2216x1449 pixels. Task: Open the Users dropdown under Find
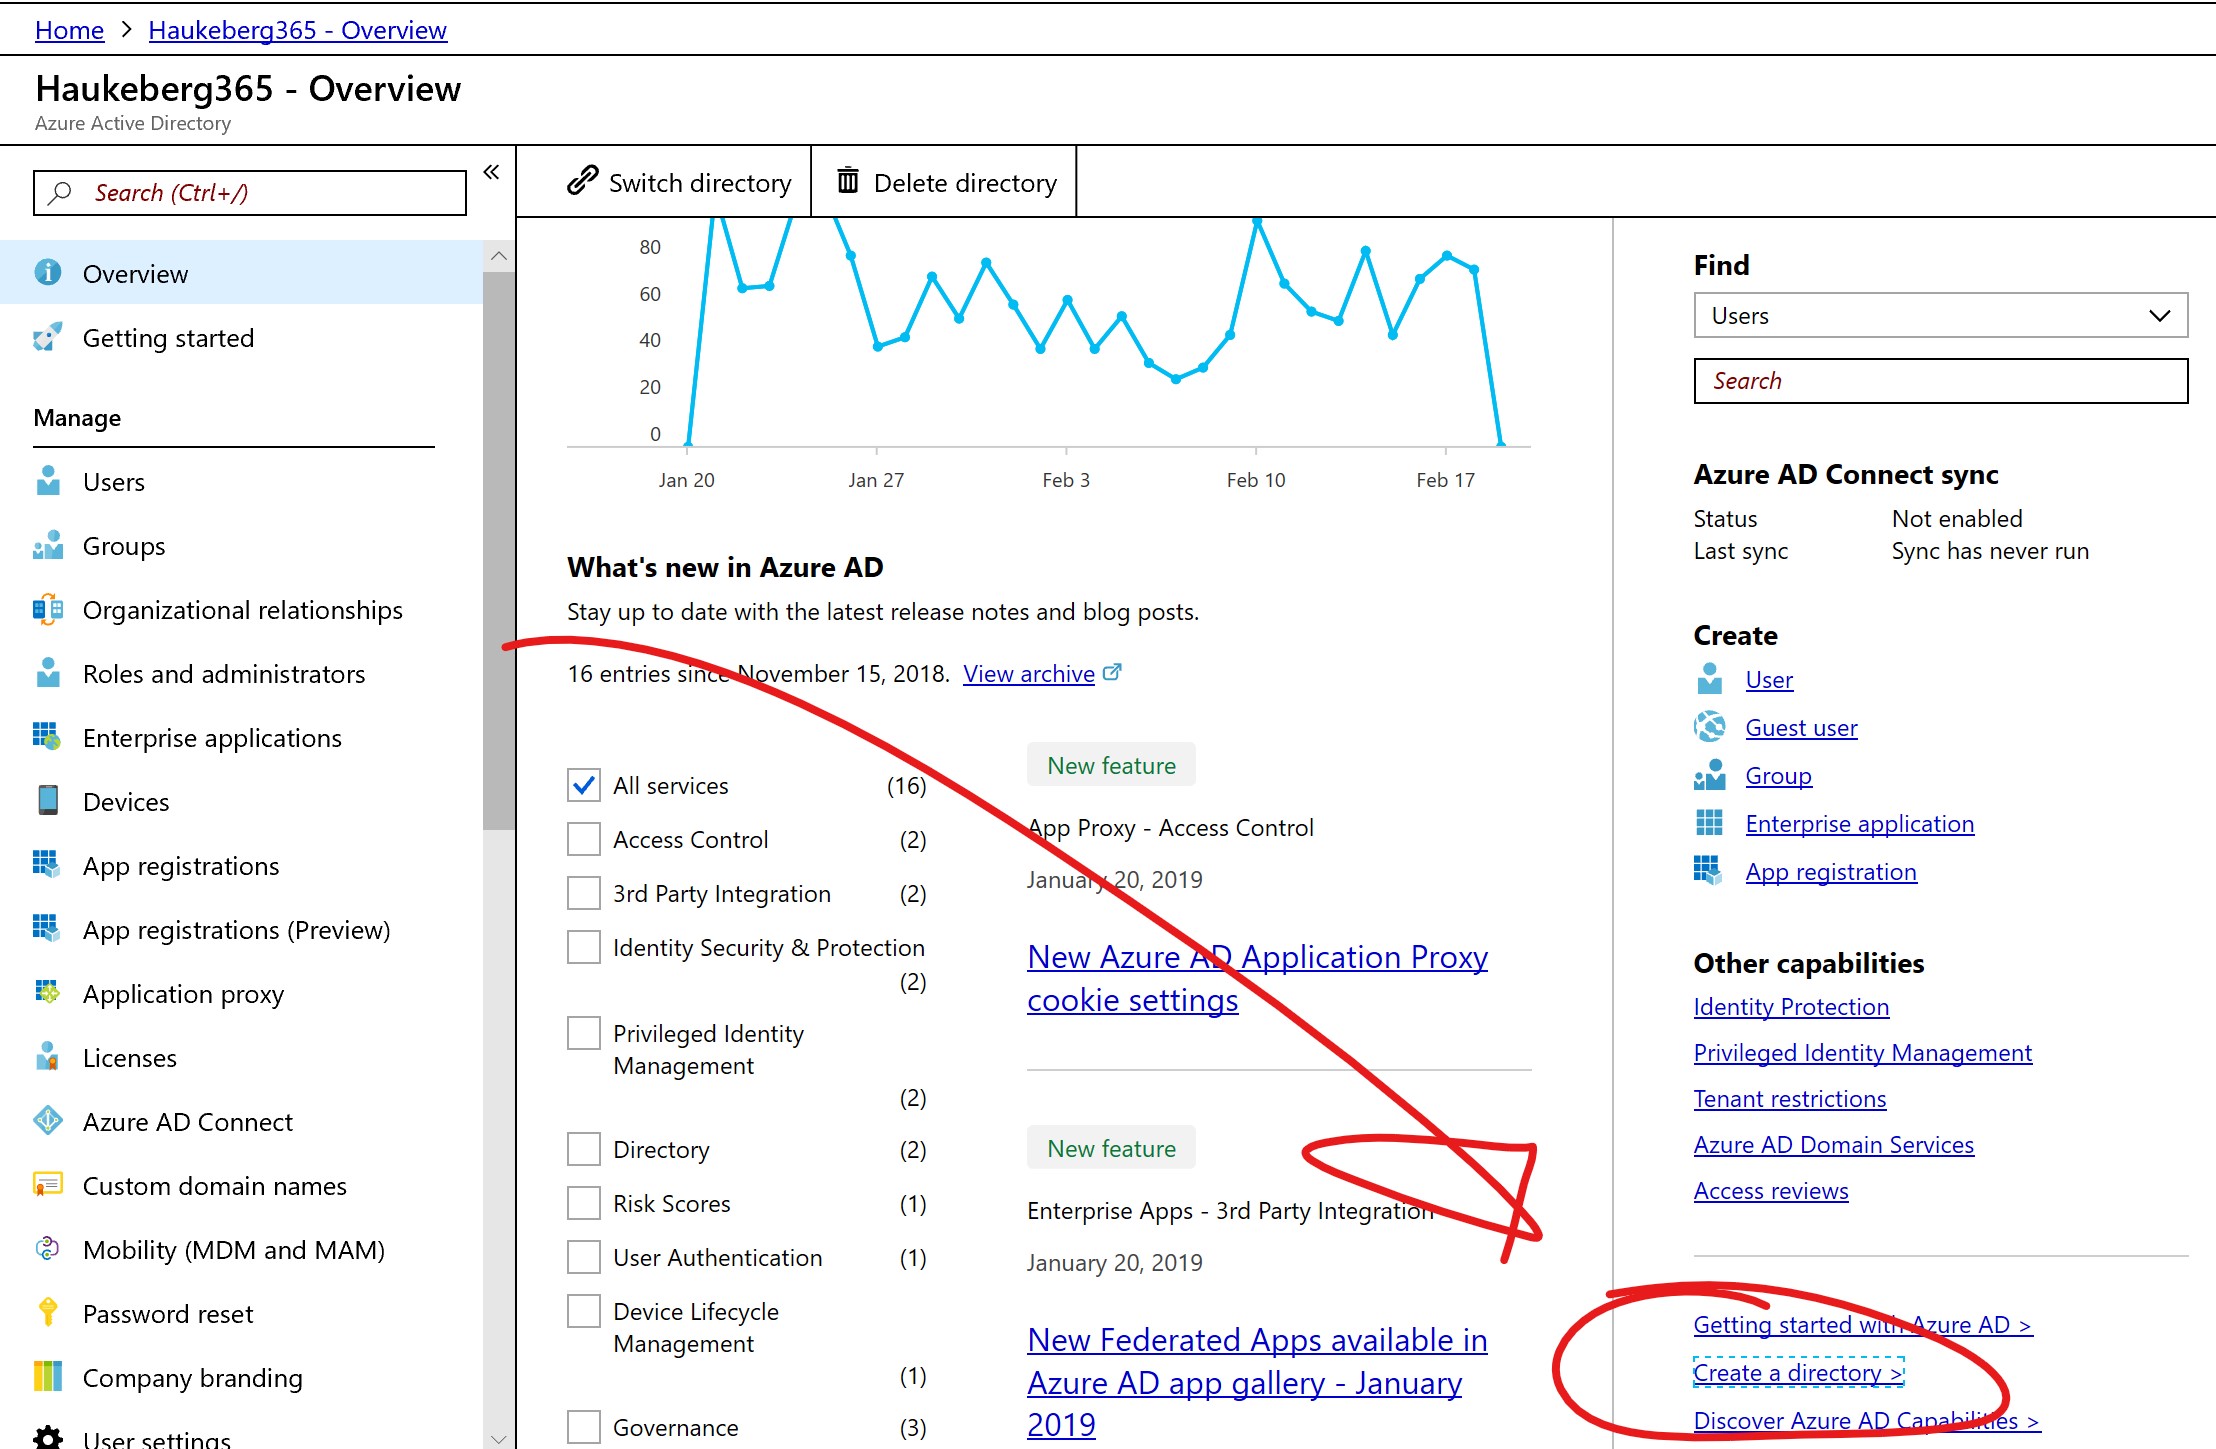pos(1940,316)
